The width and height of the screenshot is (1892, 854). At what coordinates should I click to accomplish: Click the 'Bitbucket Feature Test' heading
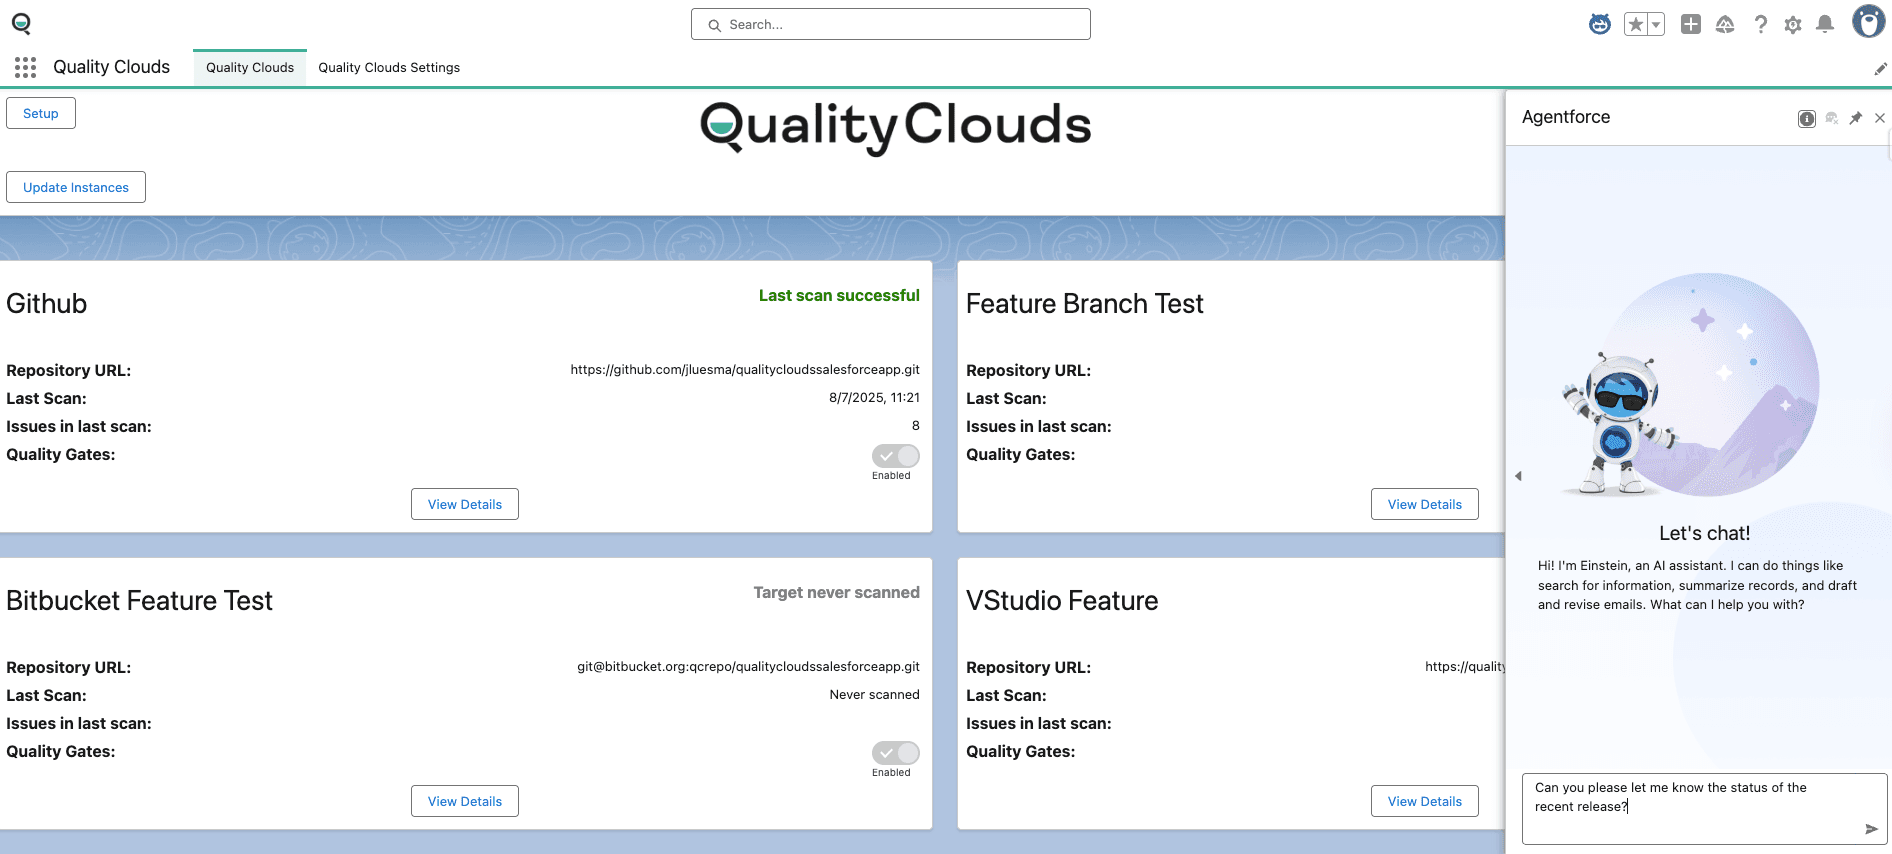tap(139, 600)
